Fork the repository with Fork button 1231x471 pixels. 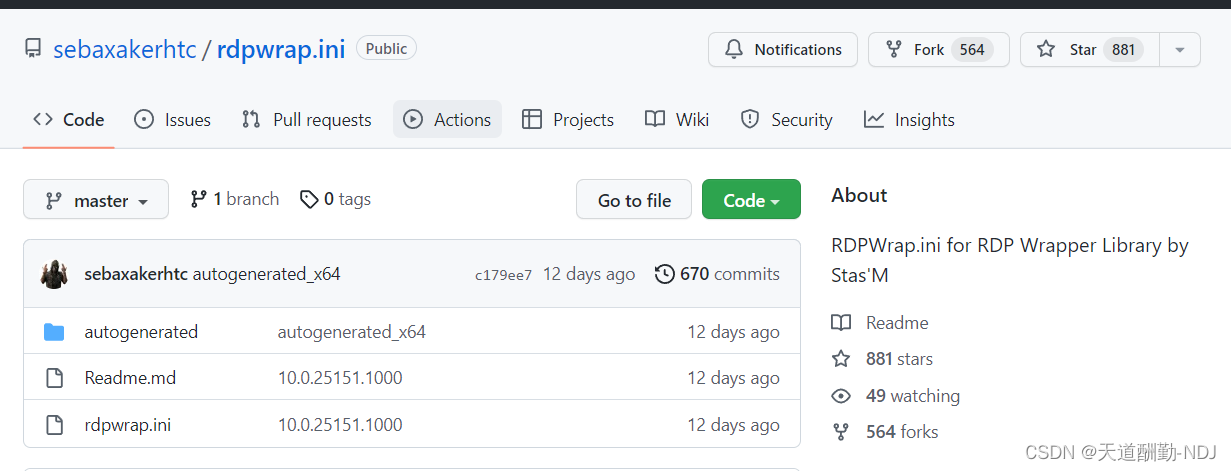pos(938,49)
